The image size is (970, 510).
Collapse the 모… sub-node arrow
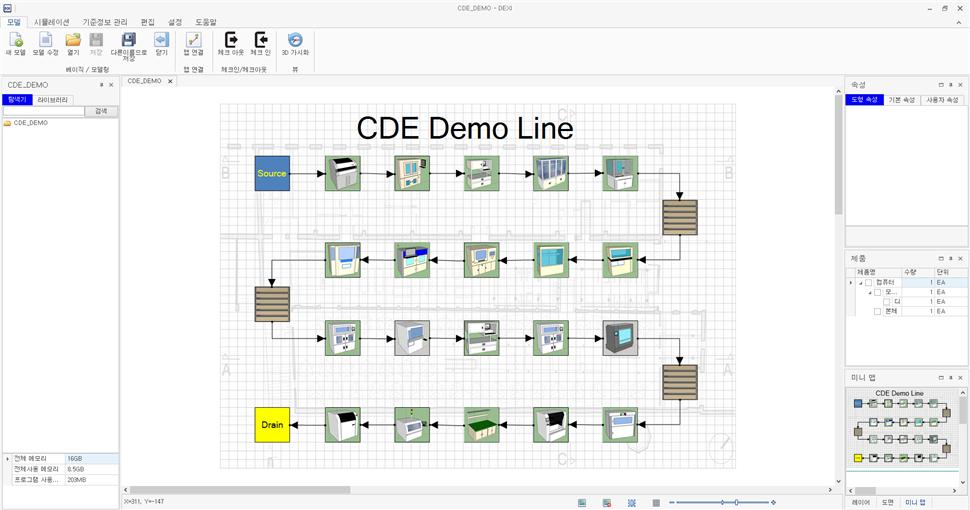pos(869,292)
